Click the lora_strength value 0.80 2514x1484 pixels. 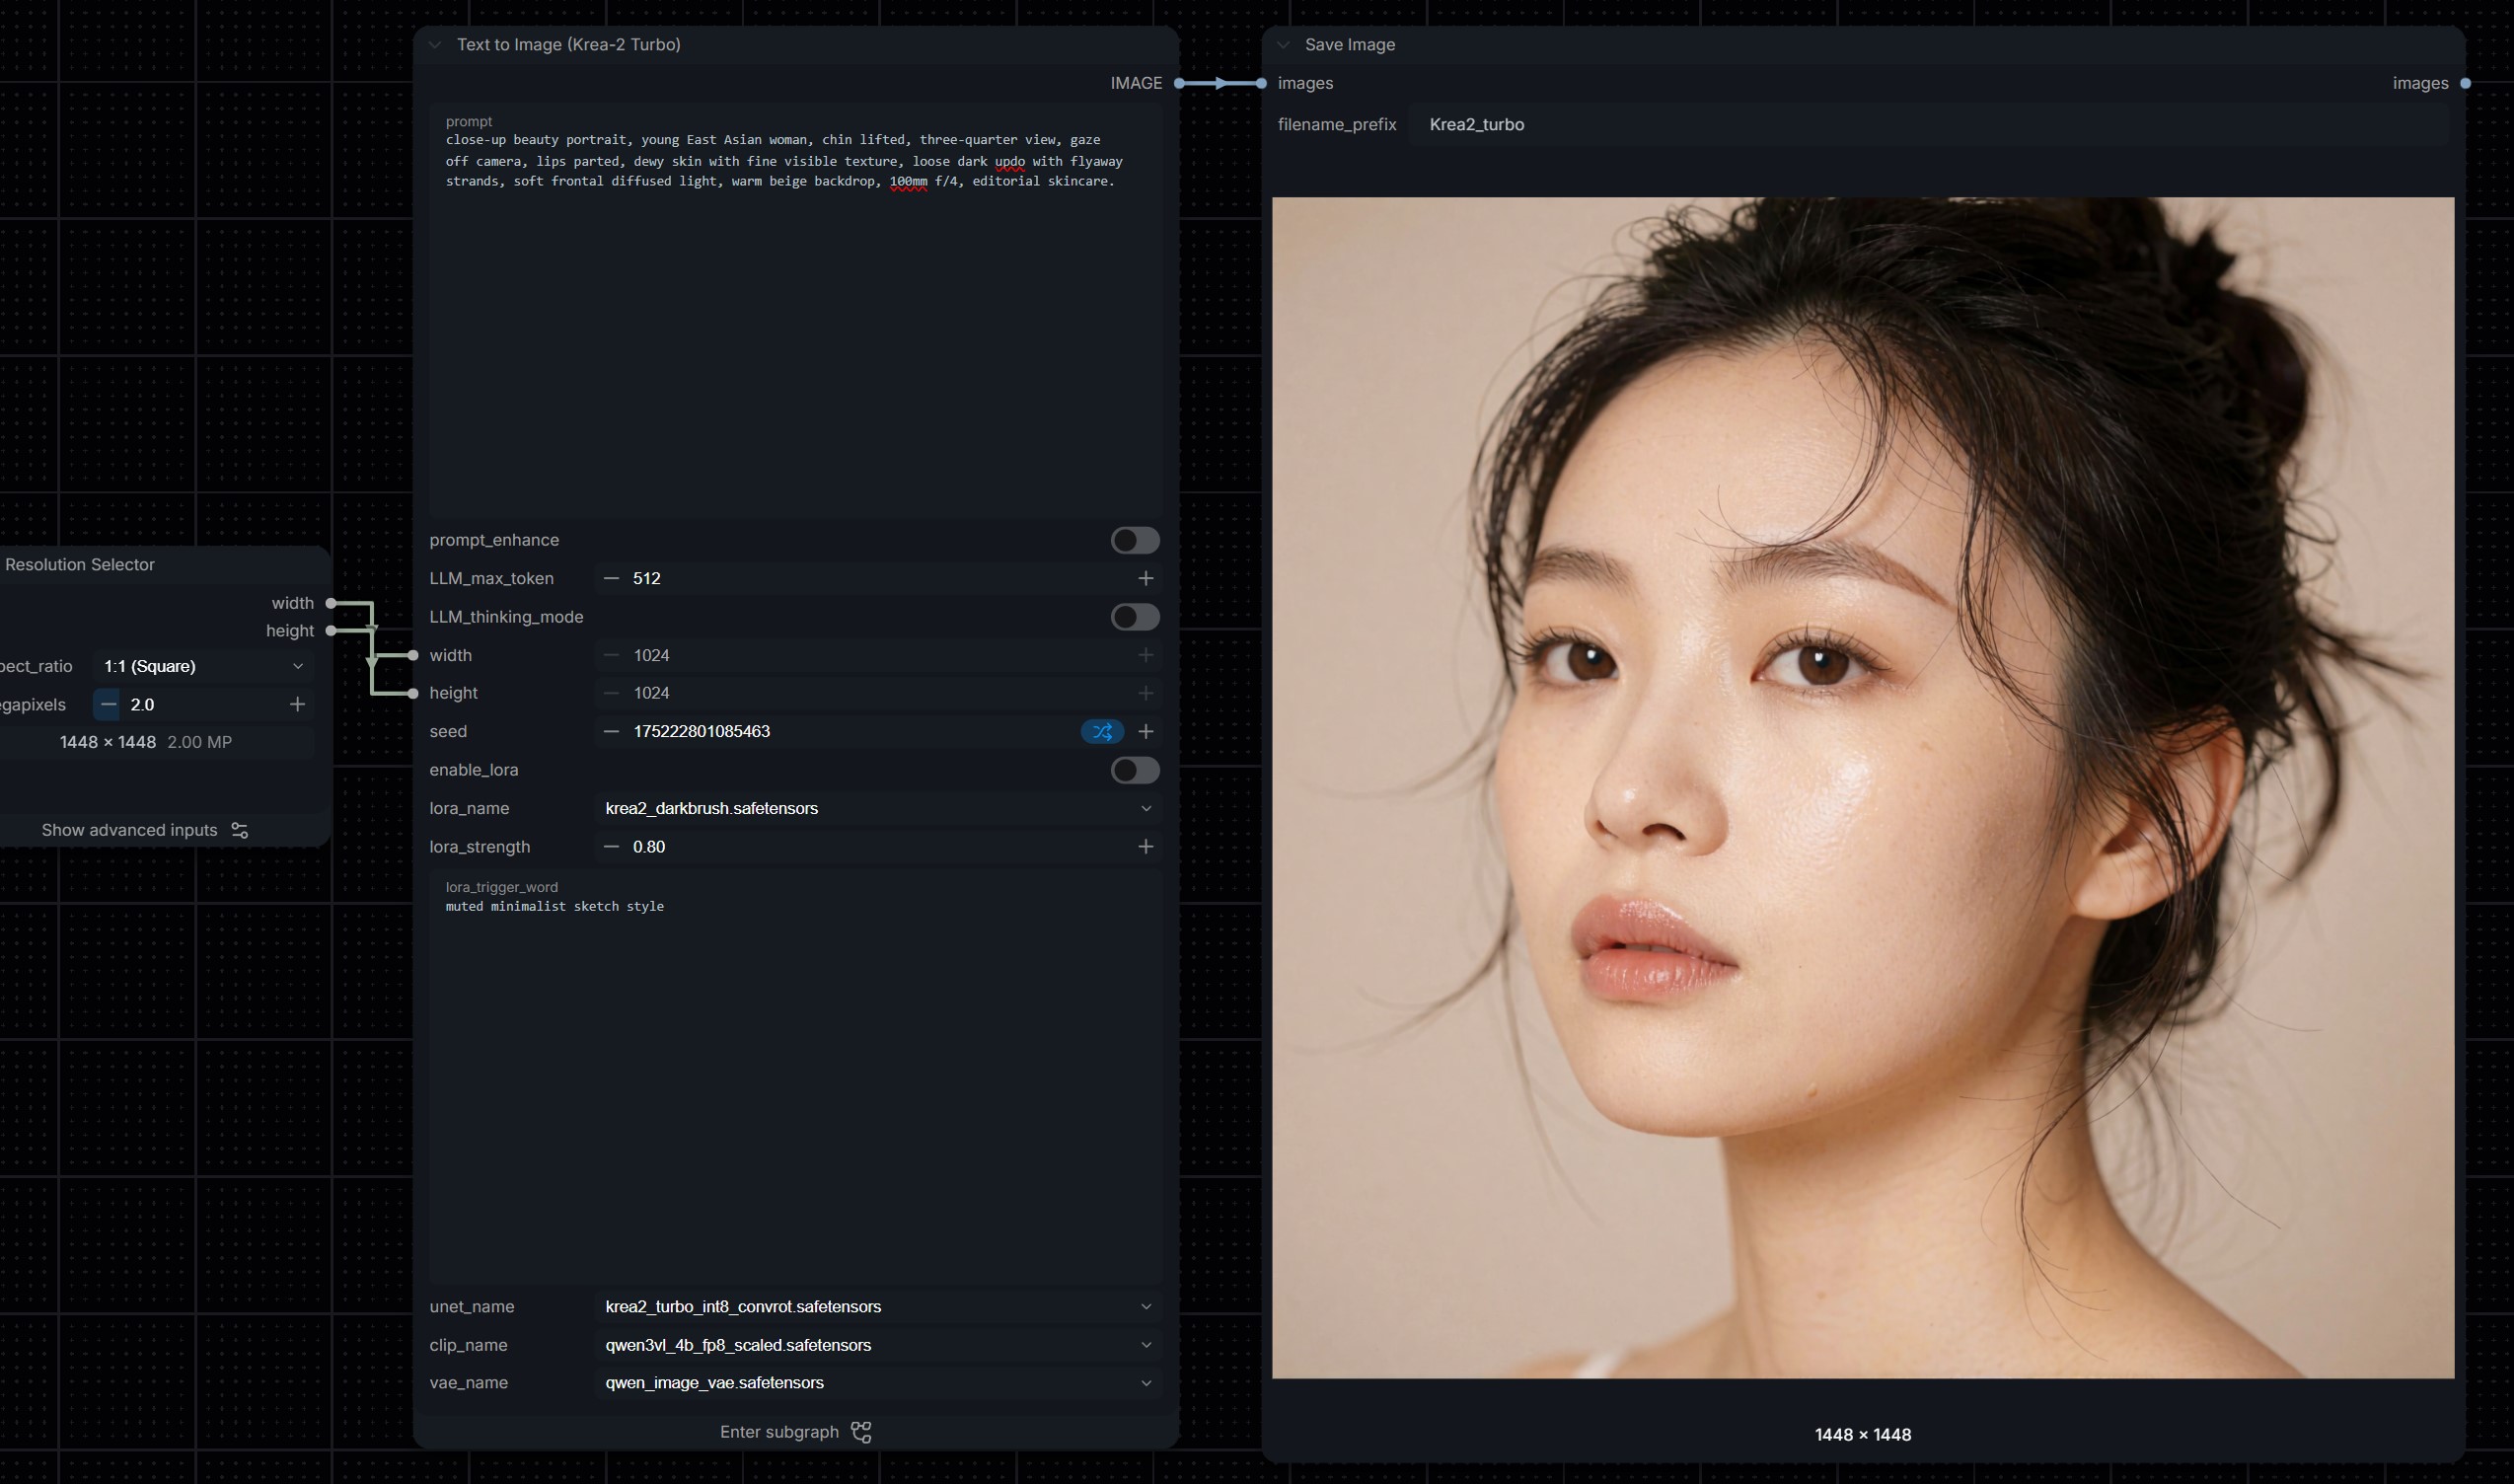(x=649, y=847)
